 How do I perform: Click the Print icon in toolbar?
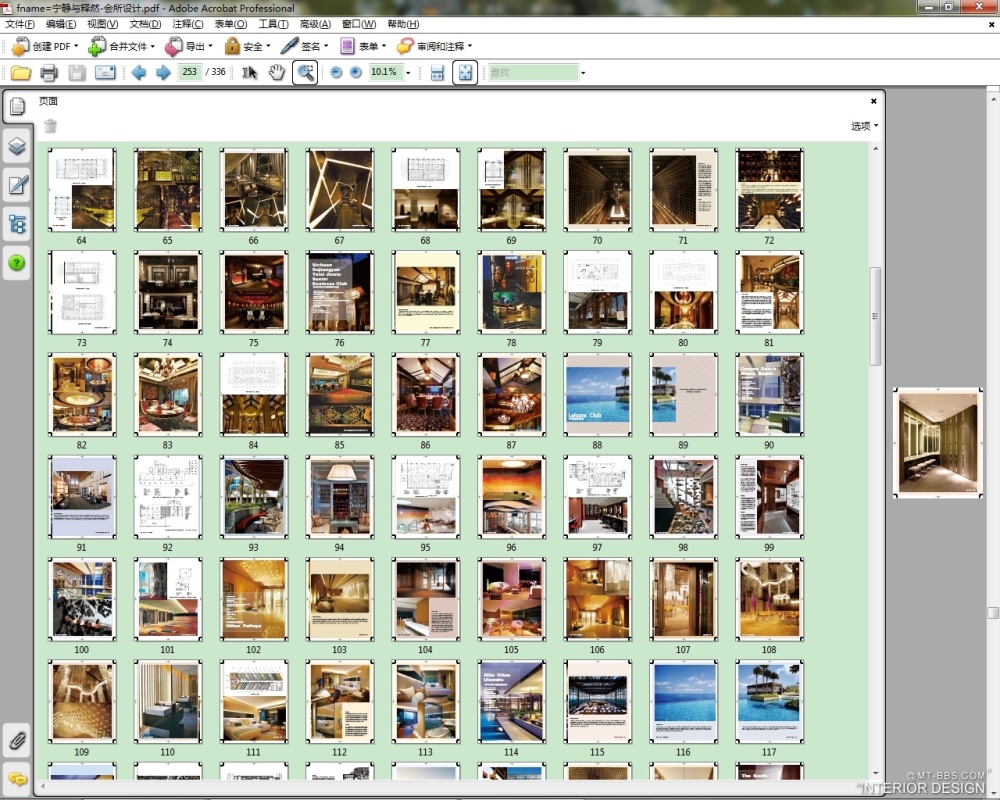tap(49, 72)
